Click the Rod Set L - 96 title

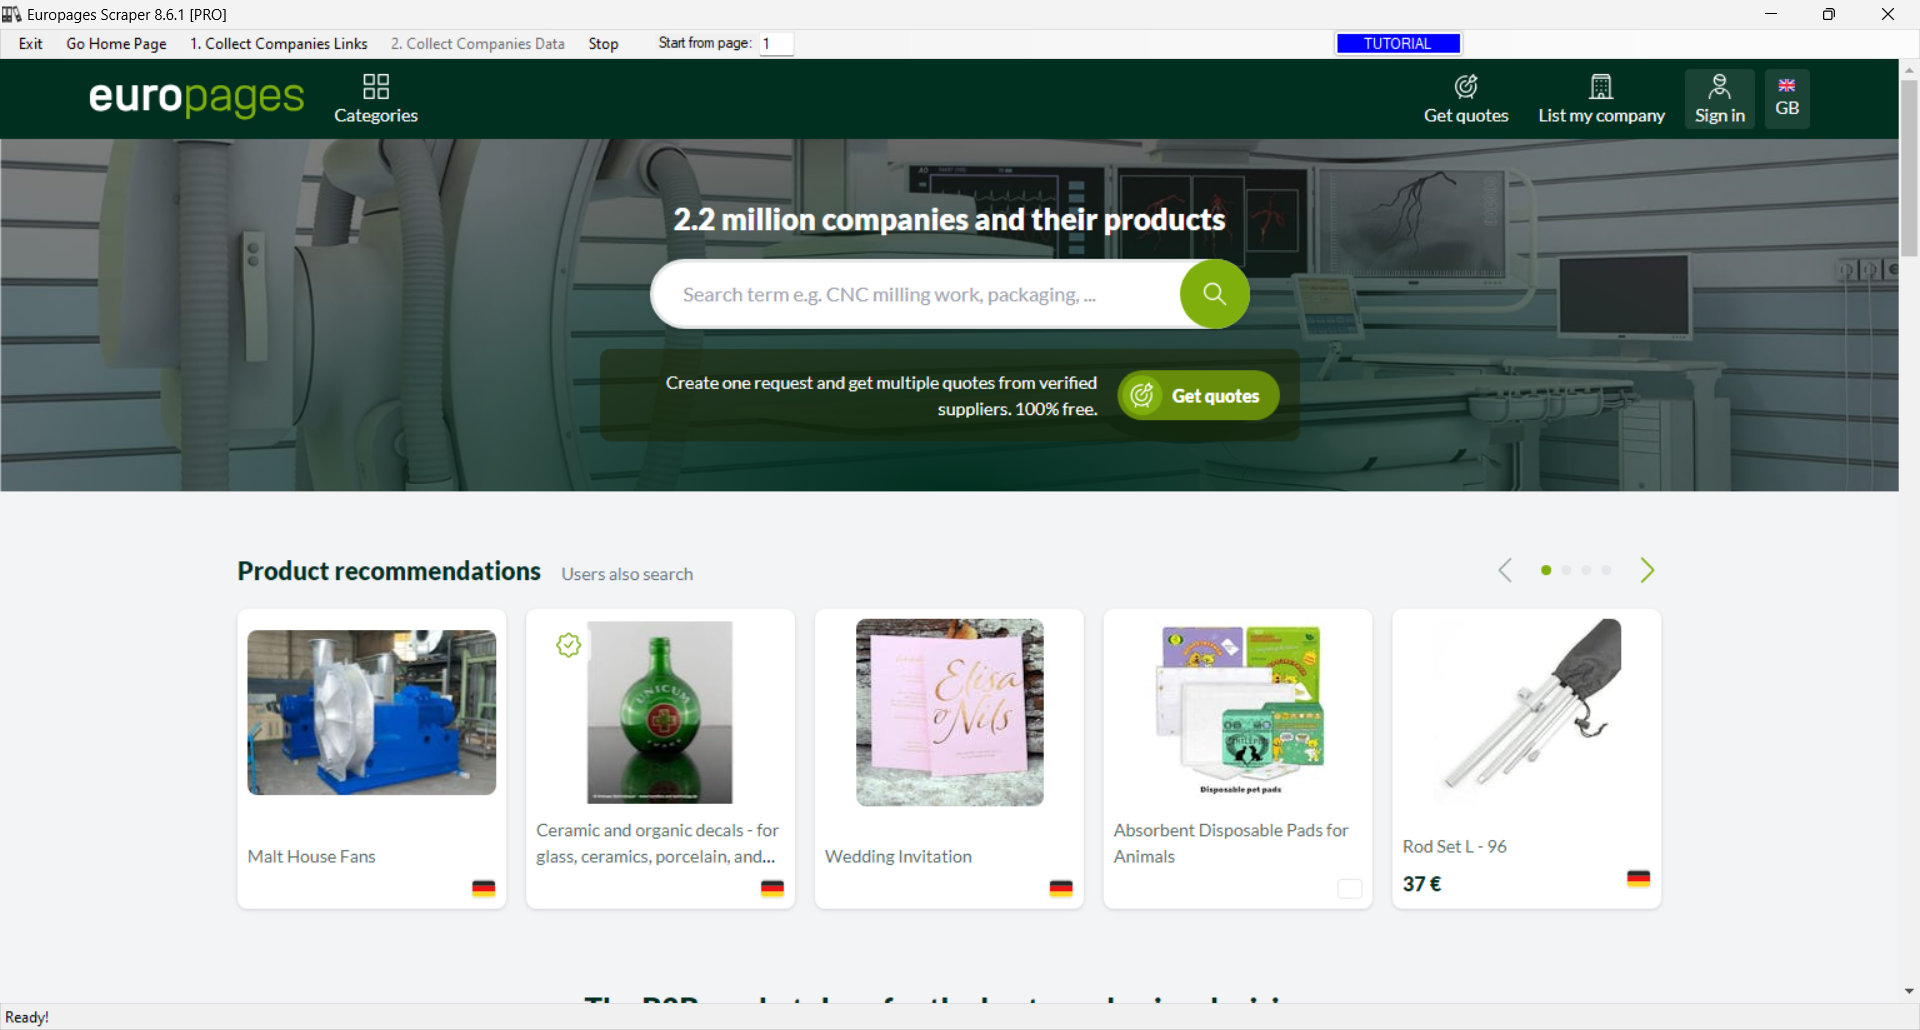click(x=1454, y=846)
